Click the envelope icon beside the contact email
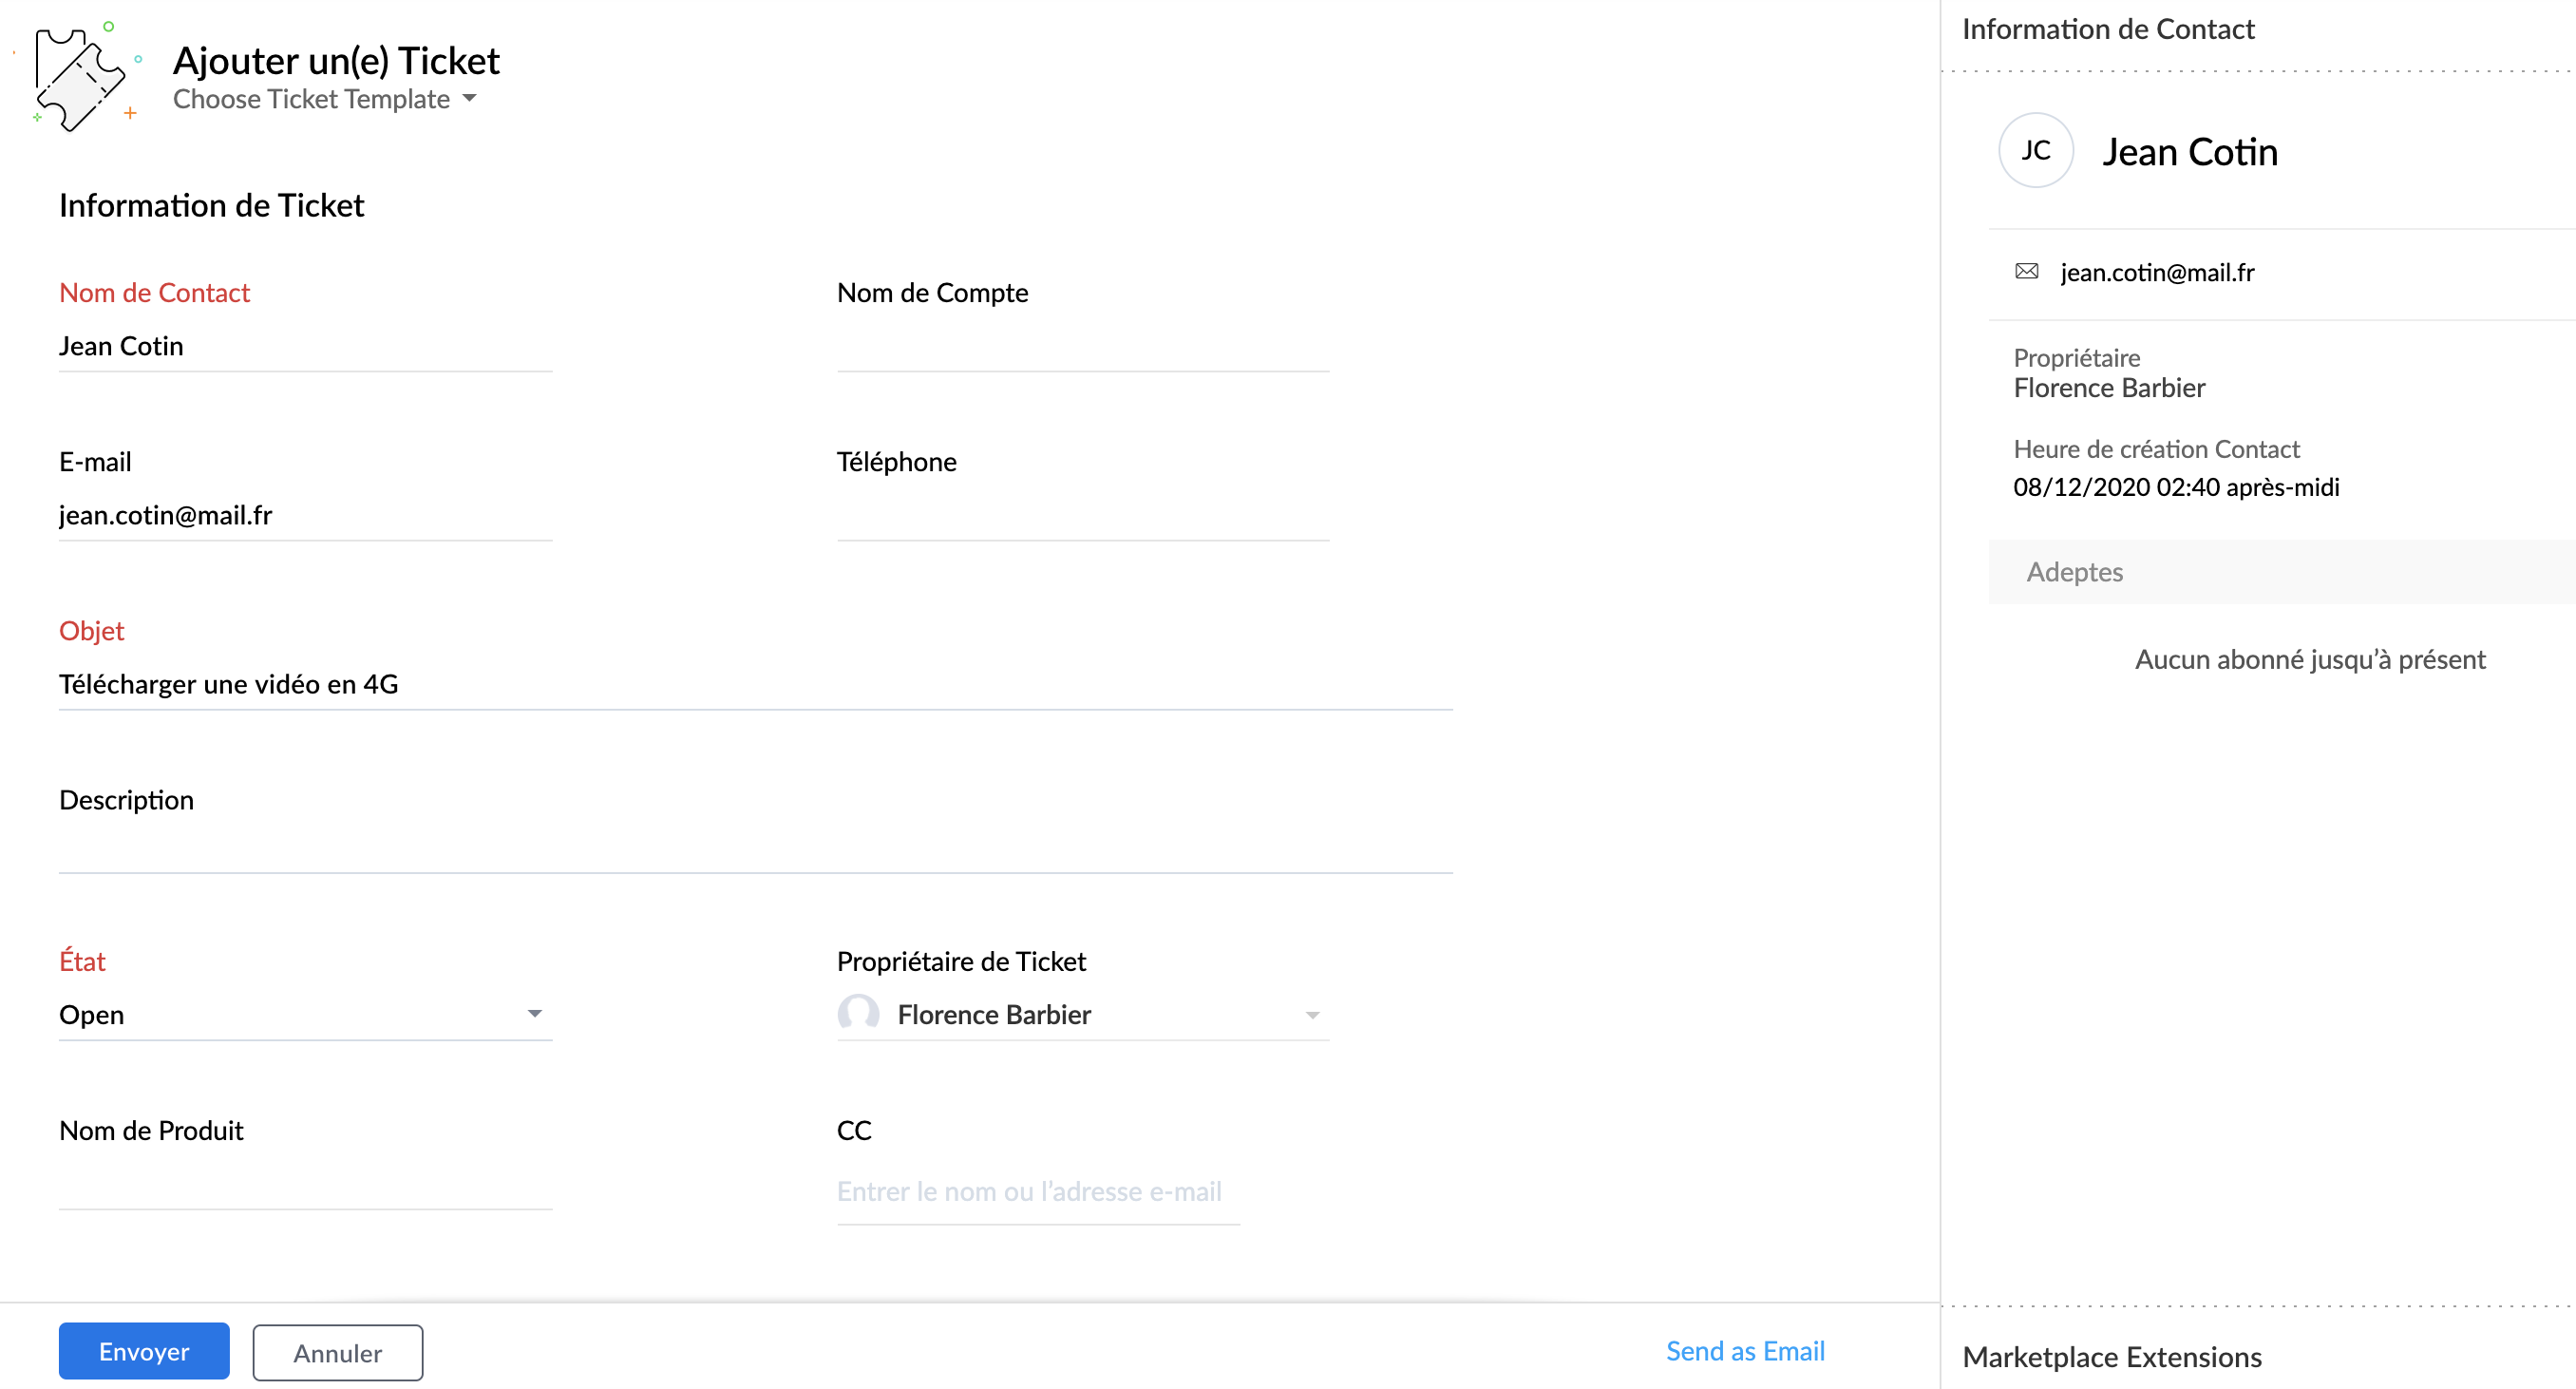Screen dimensions: 2576x1389 tap(2026, 272)
